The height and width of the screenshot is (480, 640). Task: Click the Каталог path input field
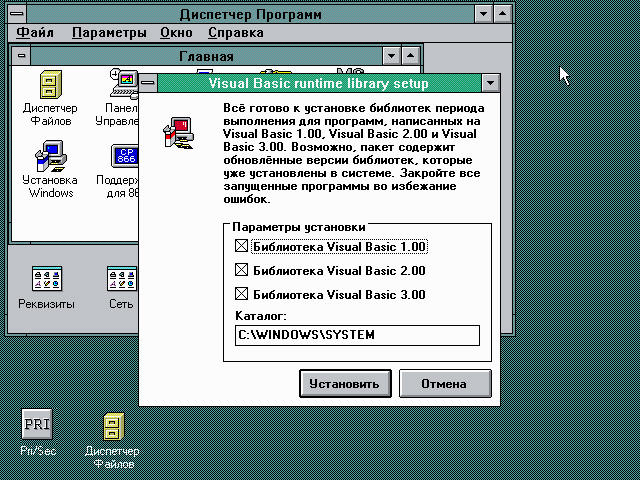[357, 335]
